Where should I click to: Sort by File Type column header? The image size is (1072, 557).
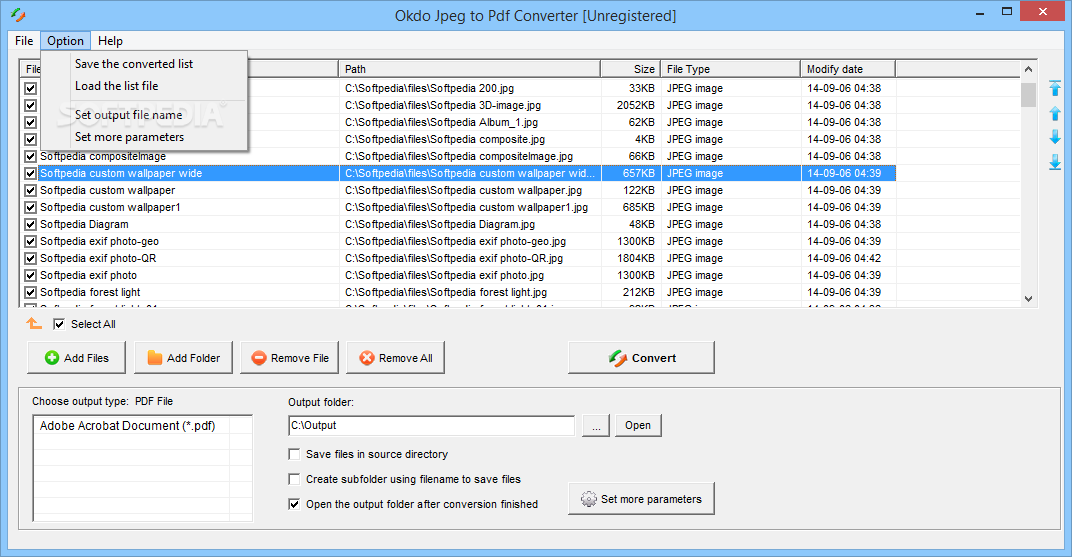(x=730, y=69)
